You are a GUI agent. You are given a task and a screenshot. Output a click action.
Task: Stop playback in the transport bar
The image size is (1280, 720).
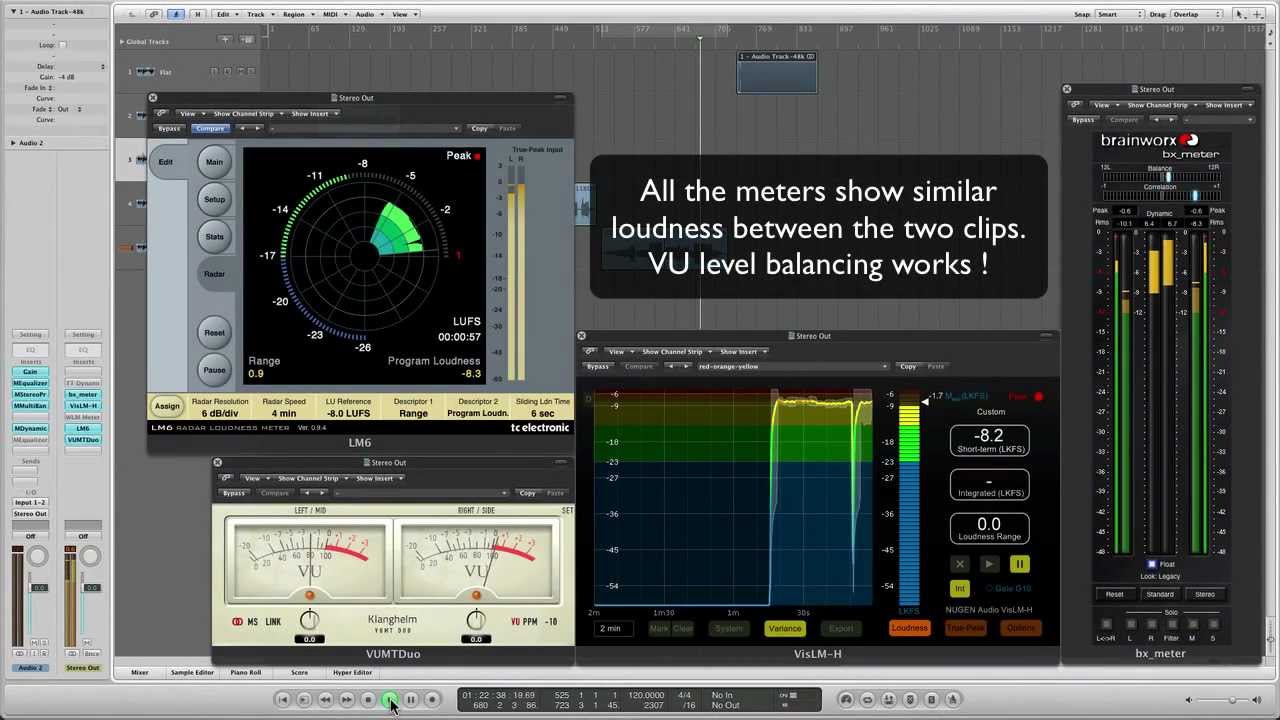tap(368, 699)
